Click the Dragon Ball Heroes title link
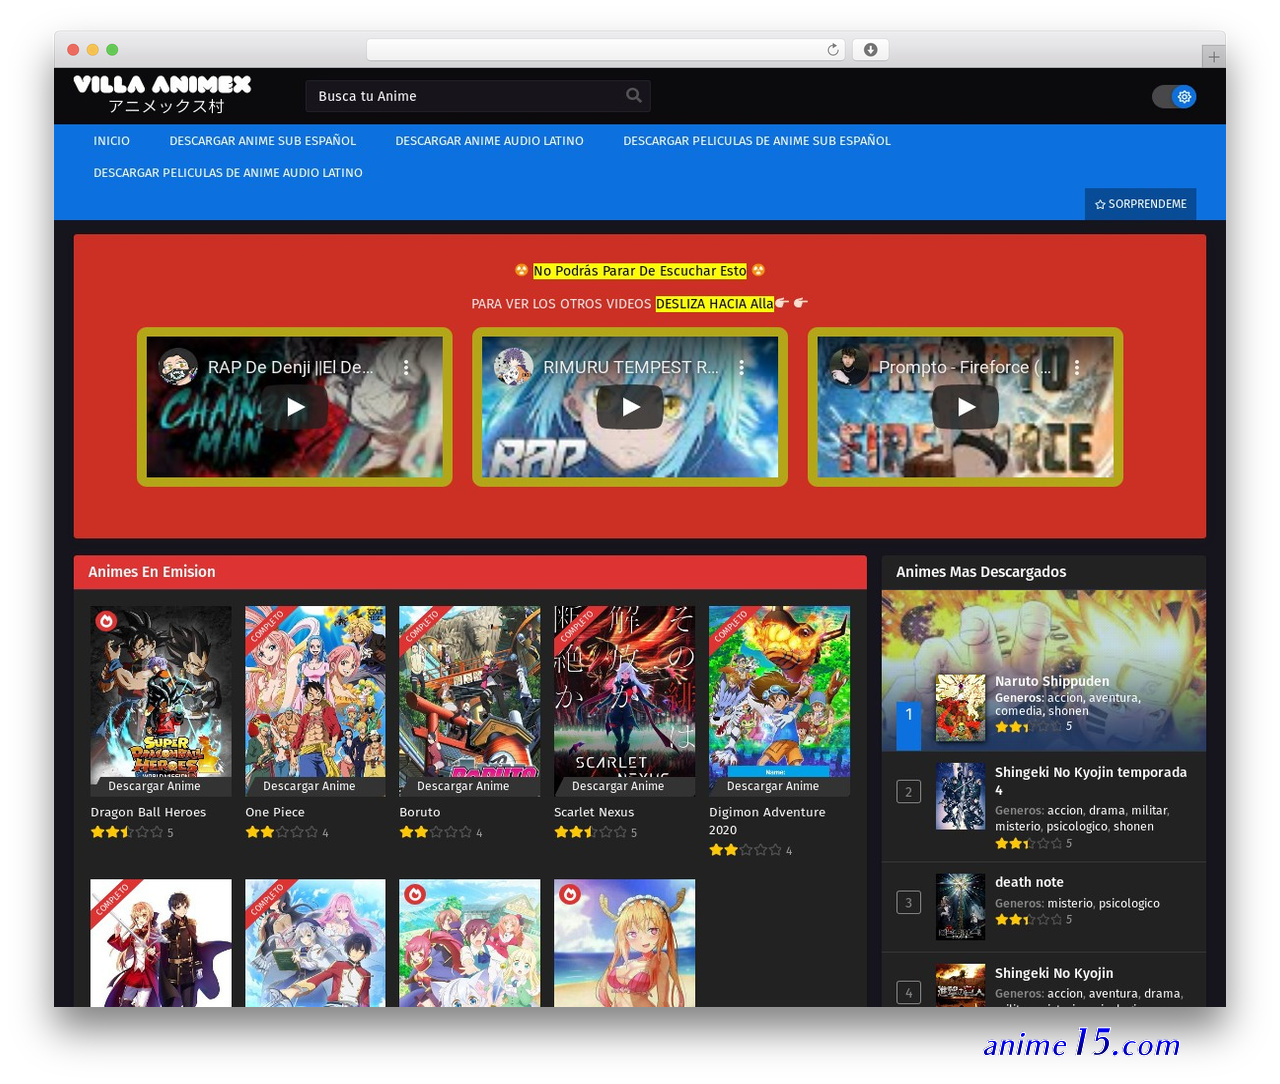The height and width of the screenshot is (1084, 1280). coord(148,812)
